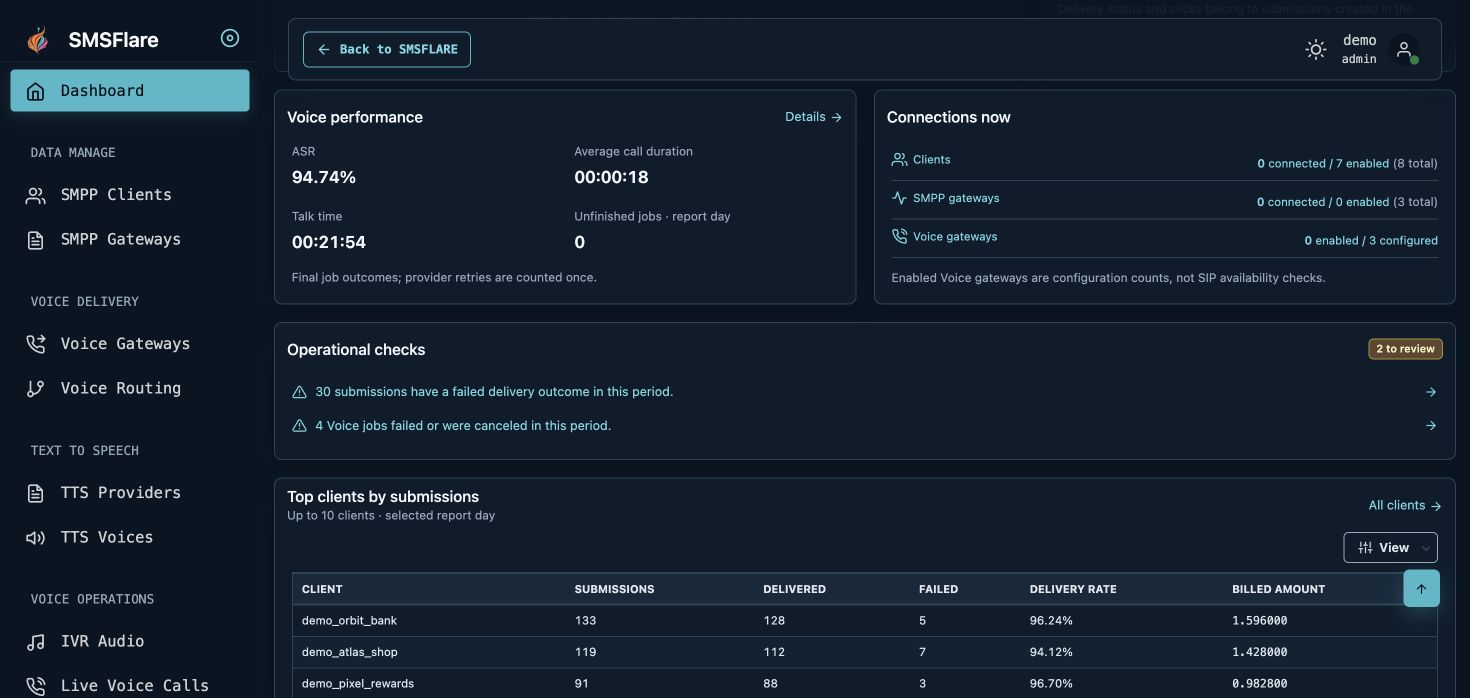Click the 2 to review badge

tap(1405, 349)
